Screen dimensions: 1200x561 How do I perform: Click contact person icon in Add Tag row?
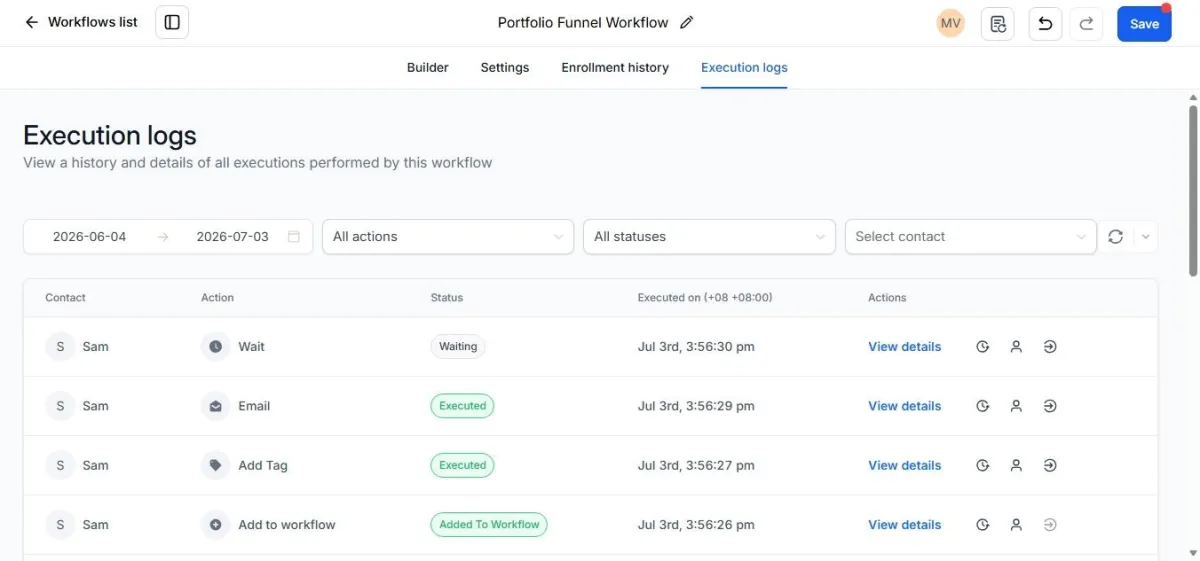click(1016, 465)
